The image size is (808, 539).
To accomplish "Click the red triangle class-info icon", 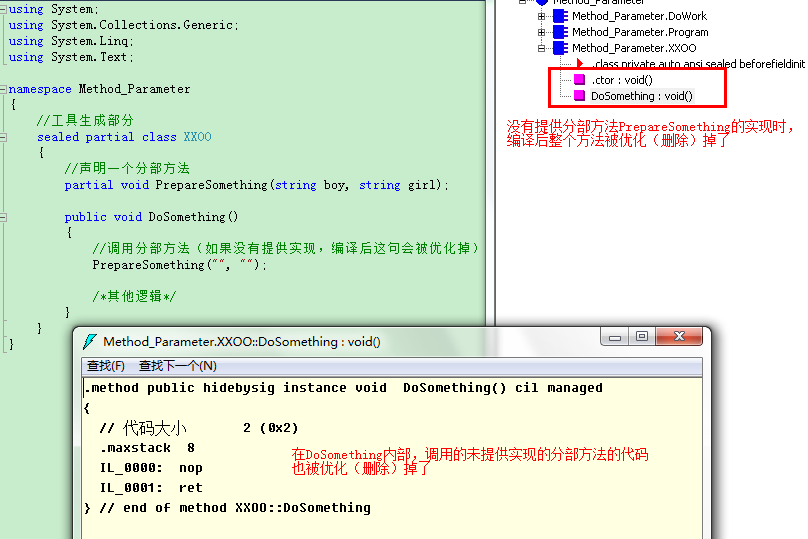I will pyautogui.click(x=580, y=63).
